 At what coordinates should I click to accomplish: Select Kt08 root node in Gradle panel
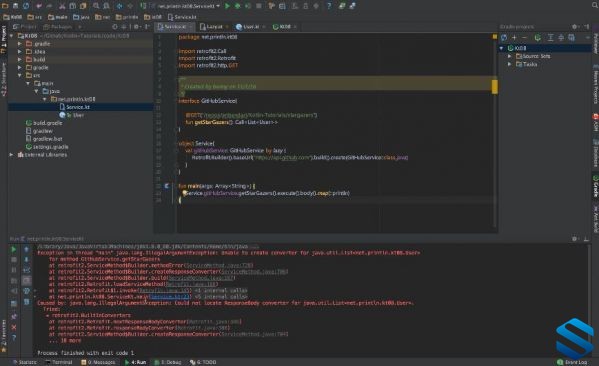(517, 48)
